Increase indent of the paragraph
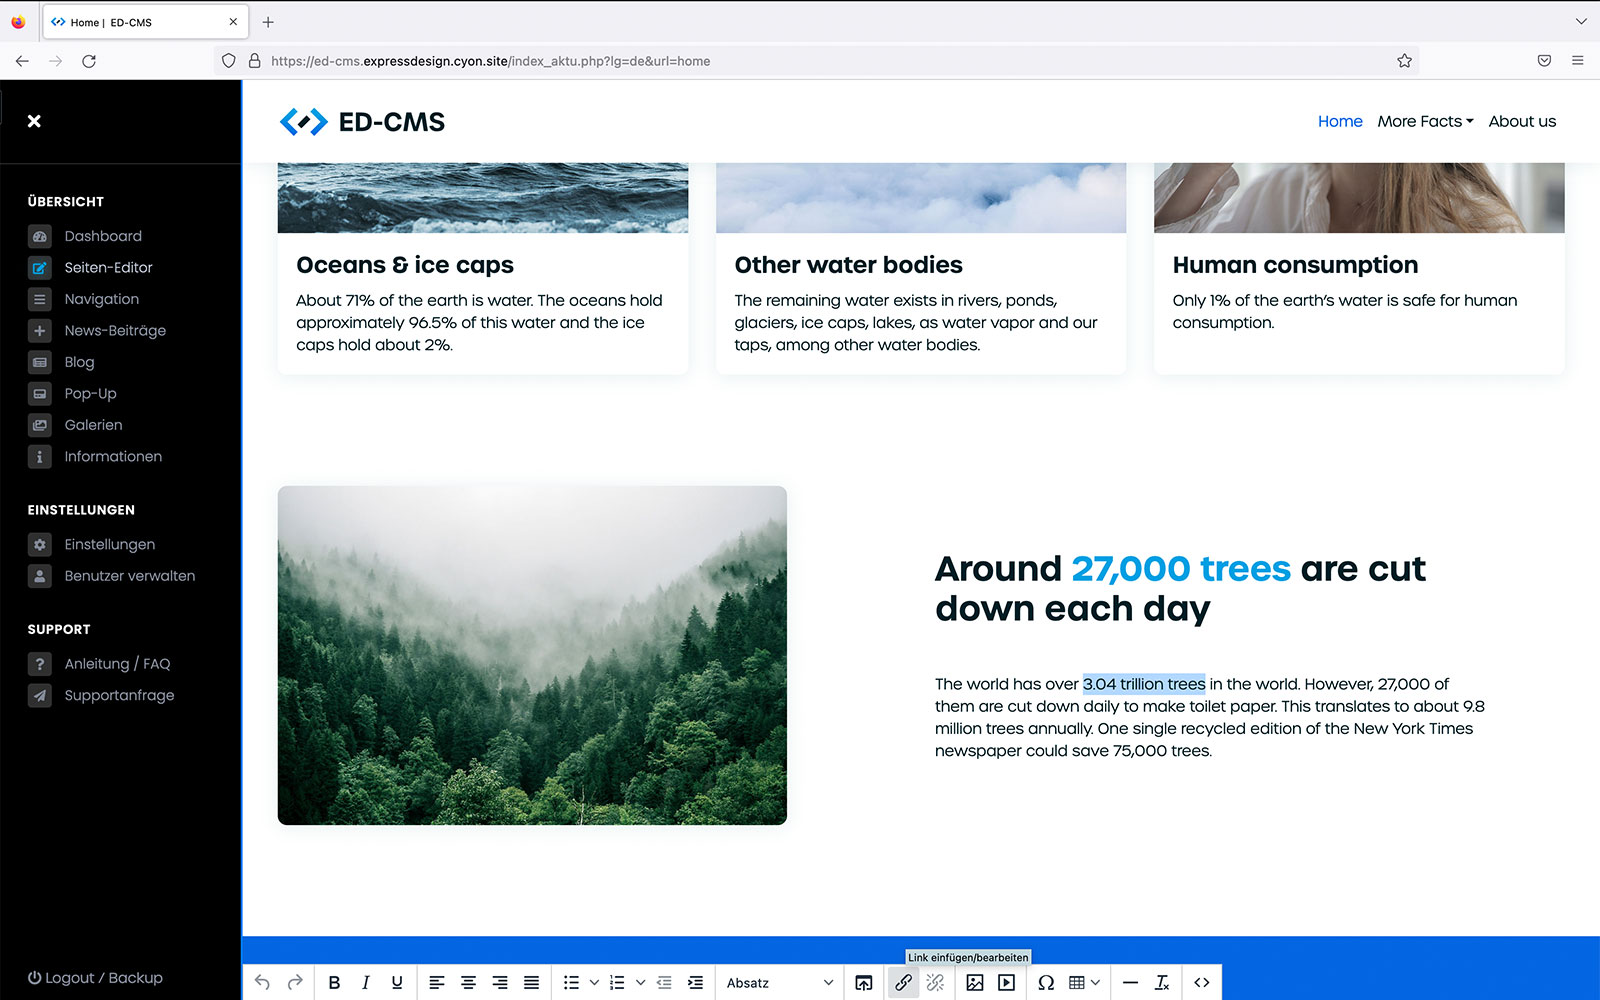 (695, 983)
